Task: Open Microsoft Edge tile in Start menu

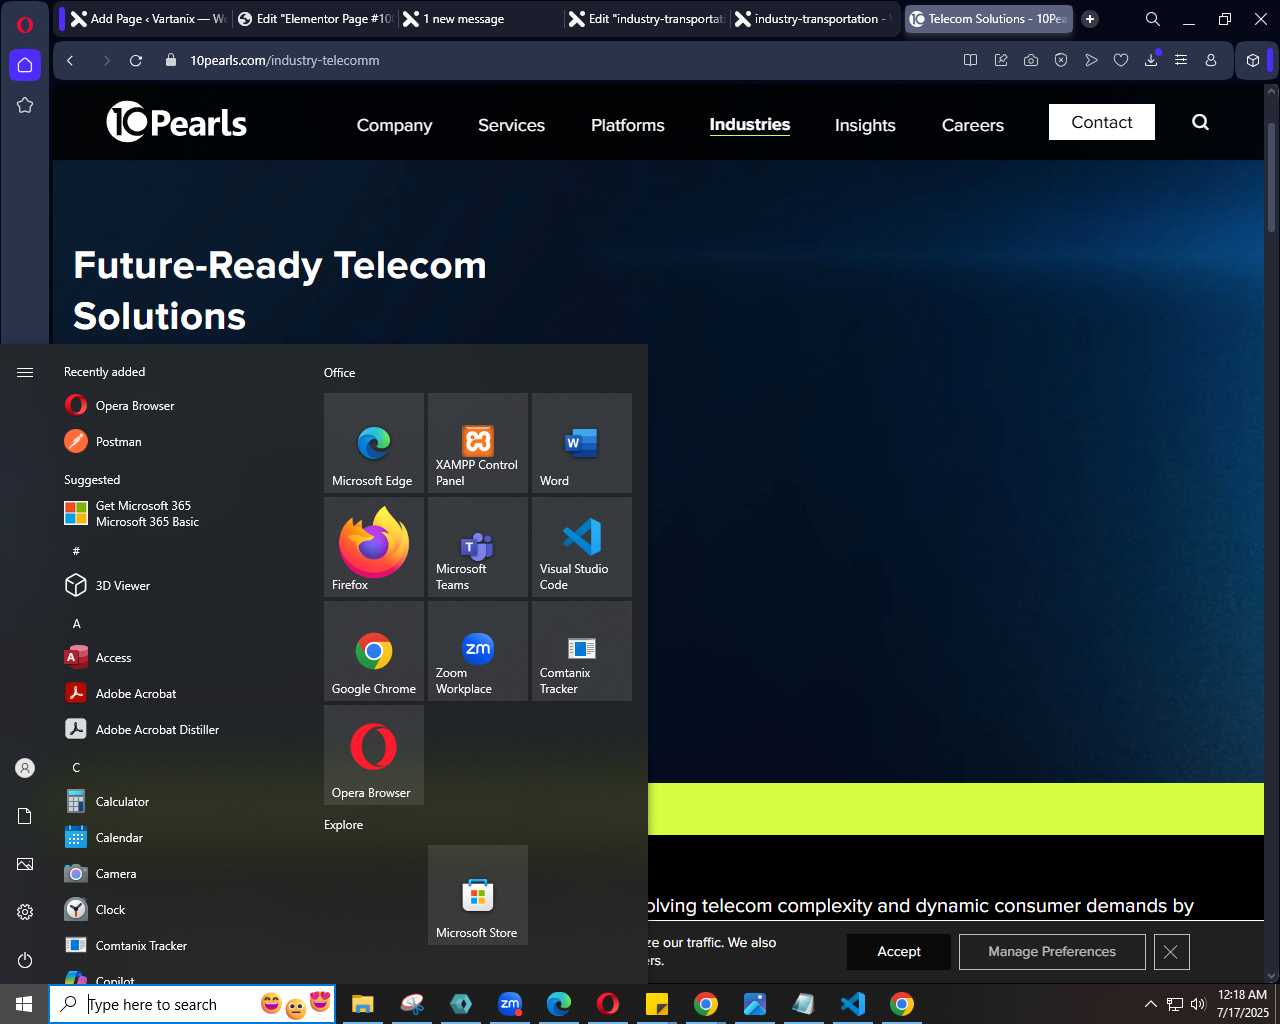Action: click(374, 443)
